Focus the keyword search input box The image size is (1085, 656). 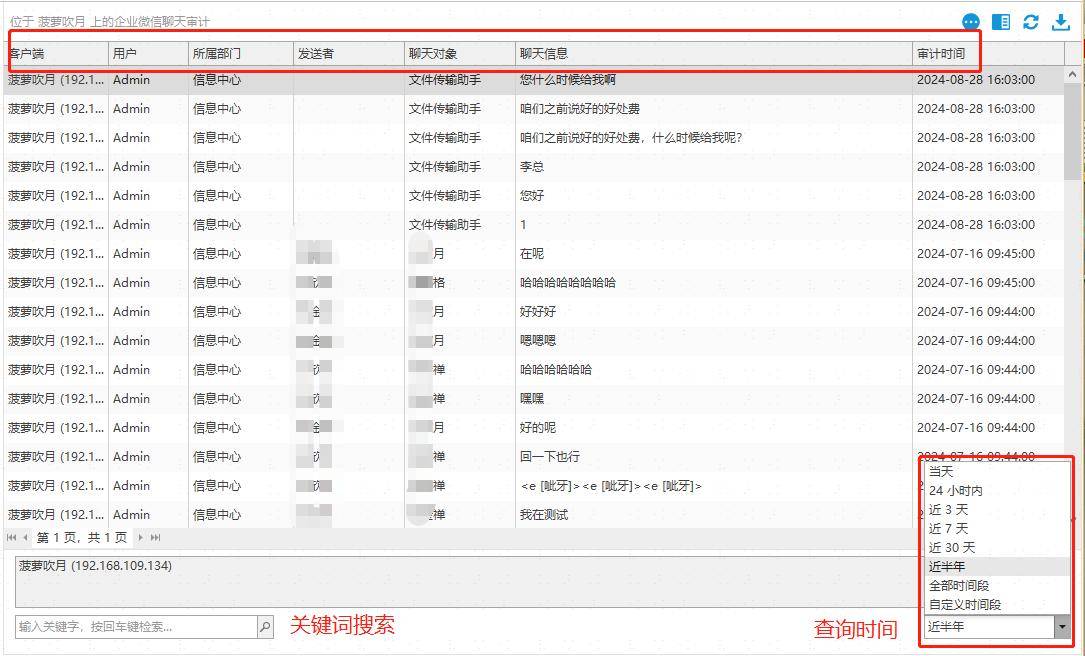(x=136, y=627)
